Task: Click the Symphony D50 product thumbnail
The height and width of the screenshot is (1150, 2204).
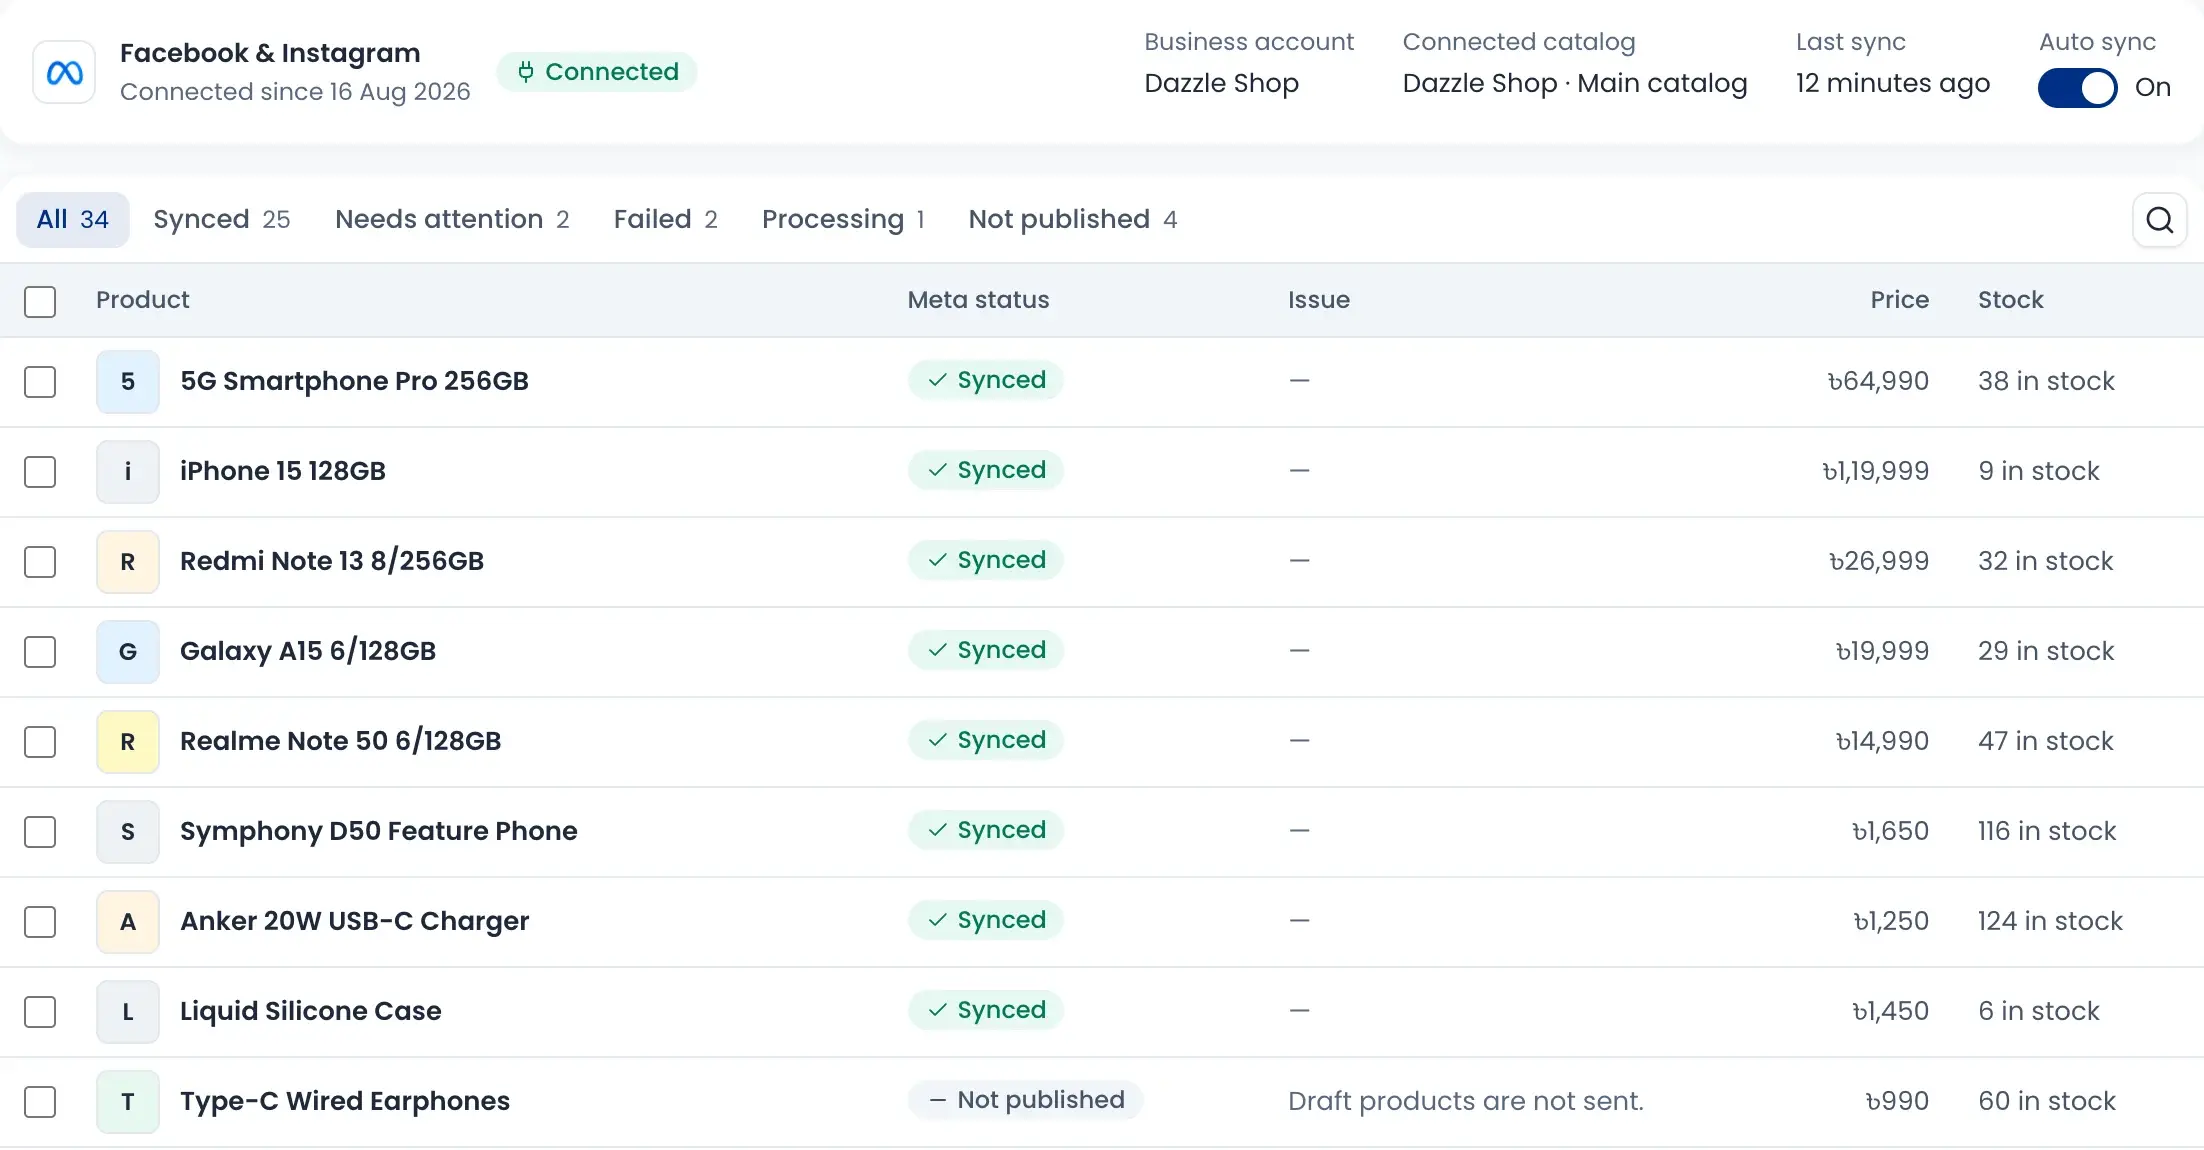Action: point(128,831)
